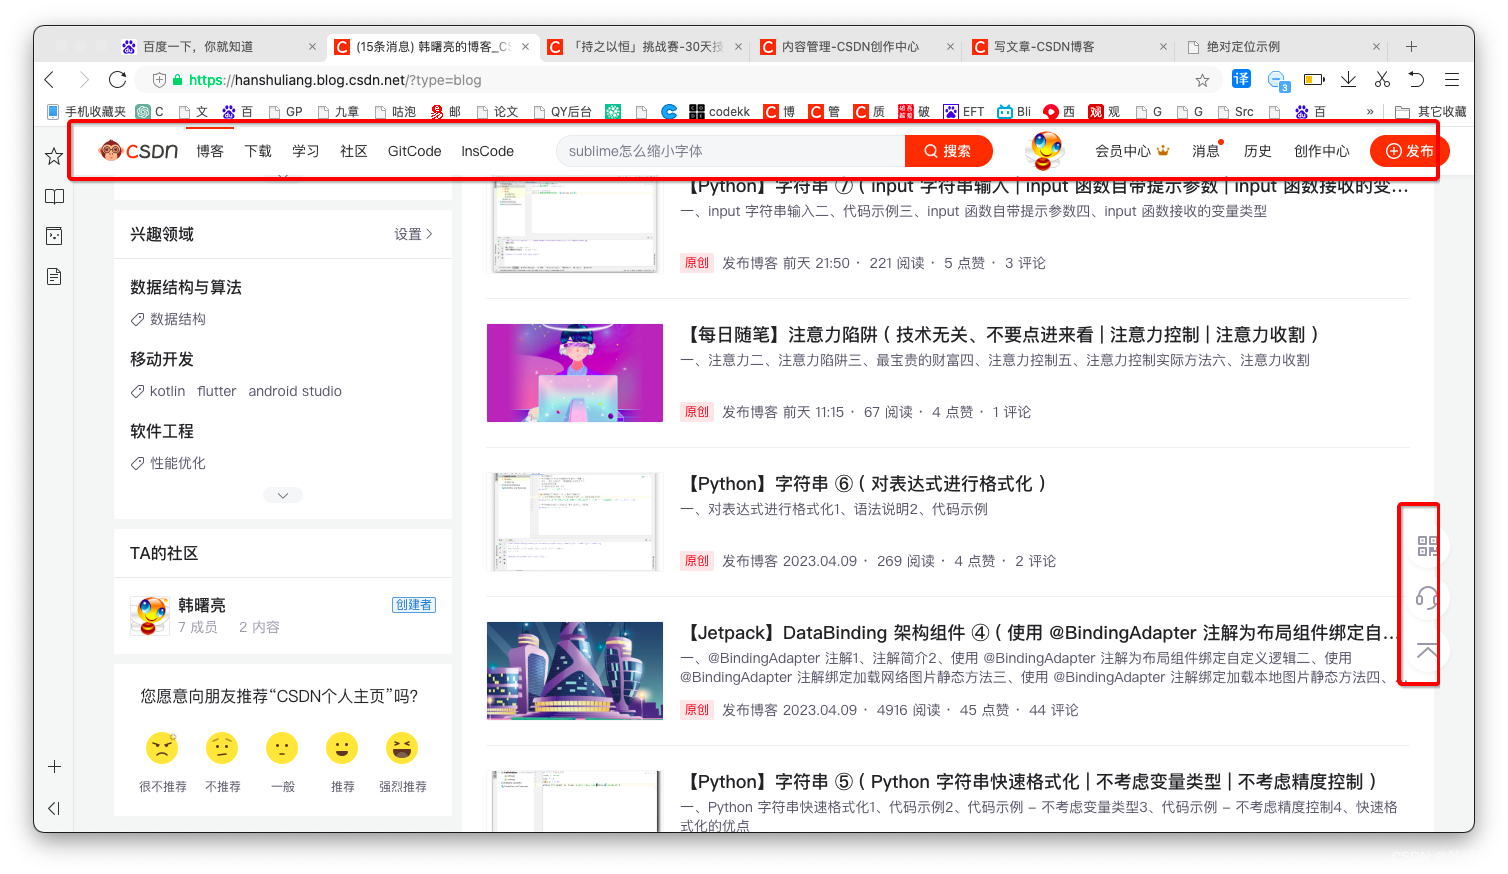
Task: Go back with the browser back arrow
Action: pyautogui.click(x=50, y=80)
